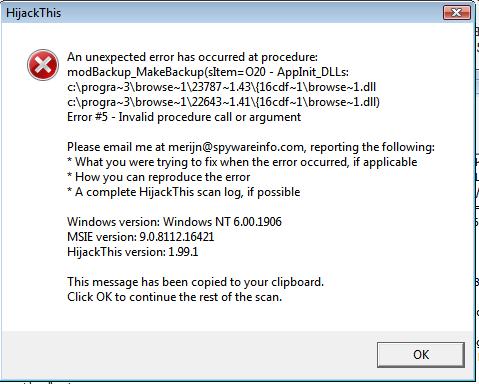
Task: Click the HijackThis title bar text
Action: click(x=33, y=13)
